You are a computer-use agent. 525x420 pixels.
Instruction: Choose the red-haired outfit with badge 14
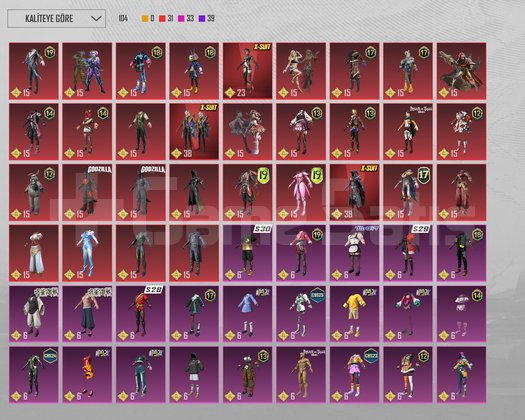pyautogui.click(x=87, y=132)
